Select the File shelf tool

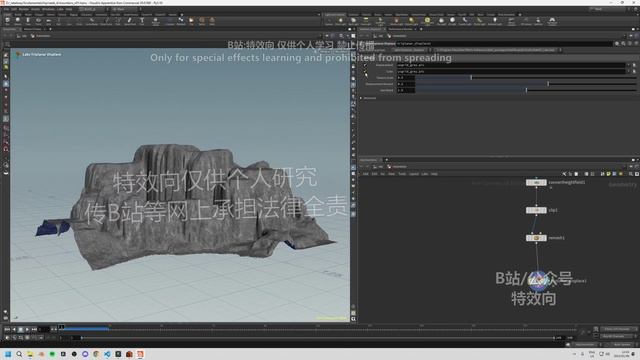[x=191, y=21]
